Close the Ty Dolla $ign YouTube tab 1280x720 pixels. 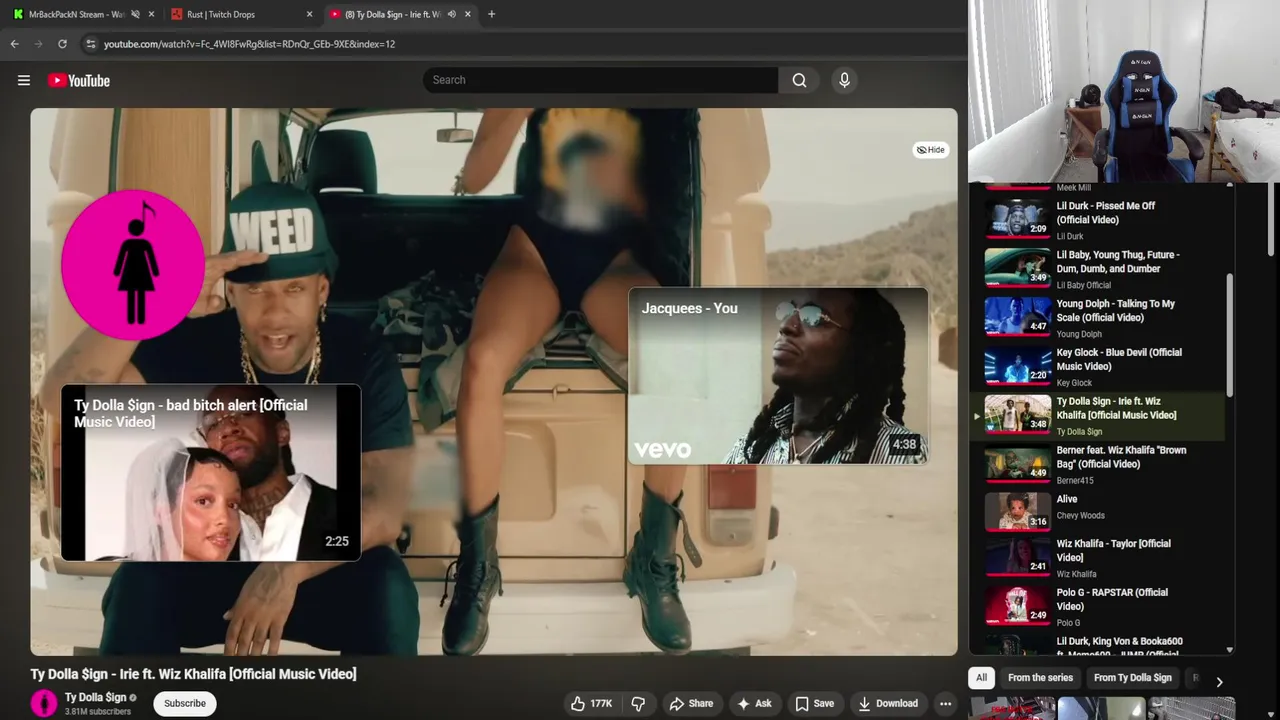click(467, 14)
